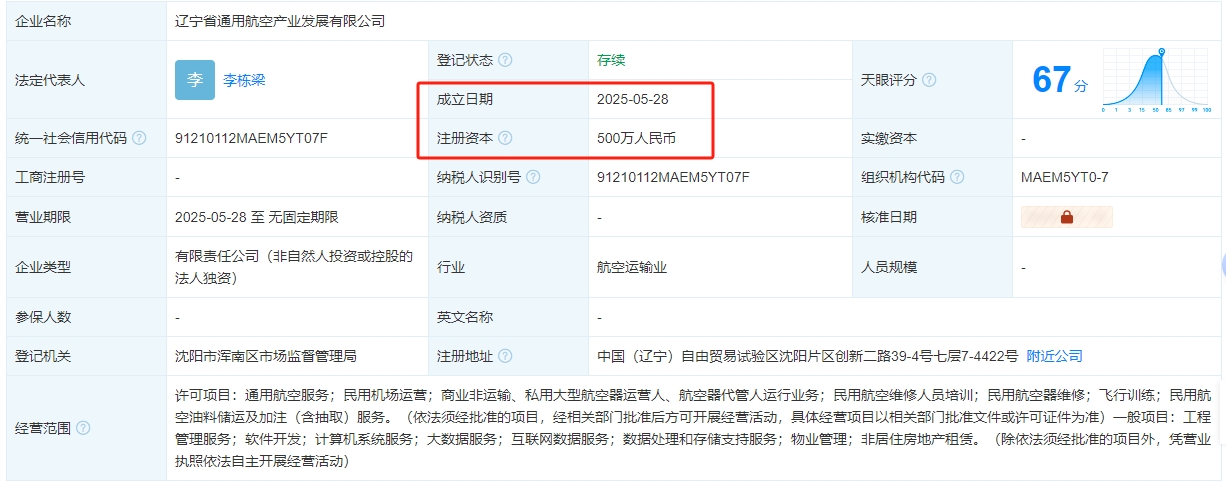Click the help icon beside 天眼评分
1226x487 pixels.
(929, 80)
